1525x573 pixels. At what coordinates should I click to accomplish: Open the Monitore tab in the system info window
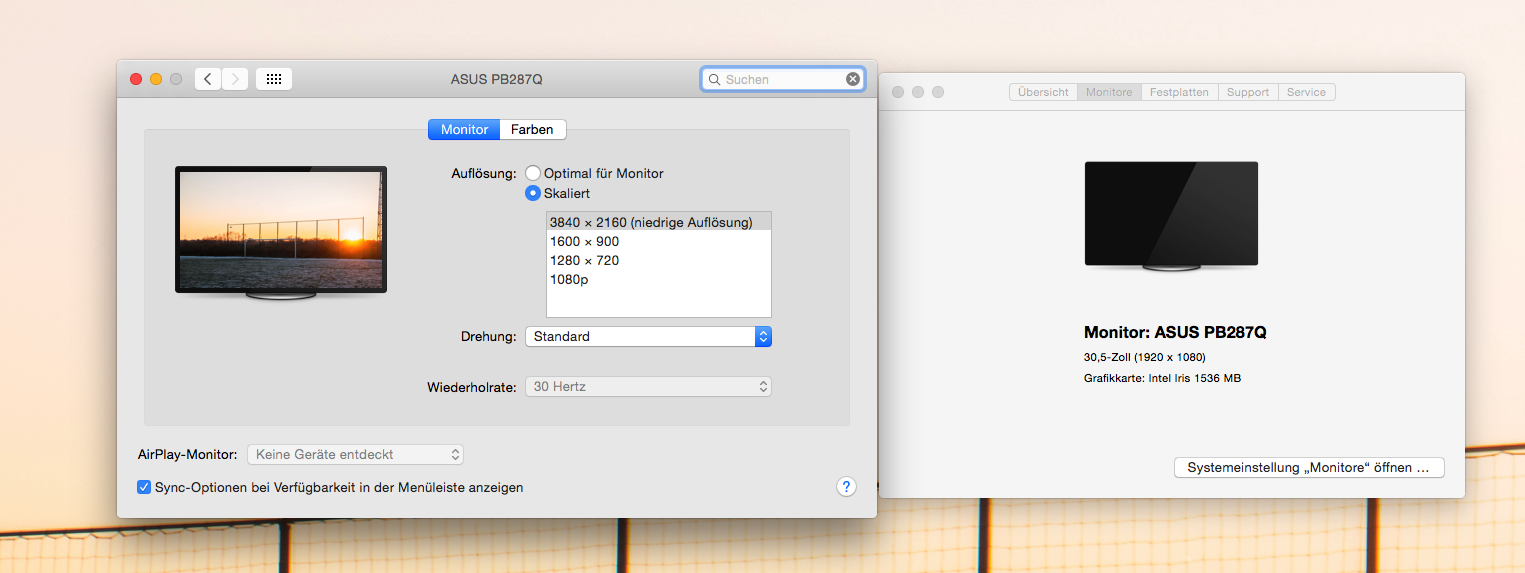(x=1109, y=92)
